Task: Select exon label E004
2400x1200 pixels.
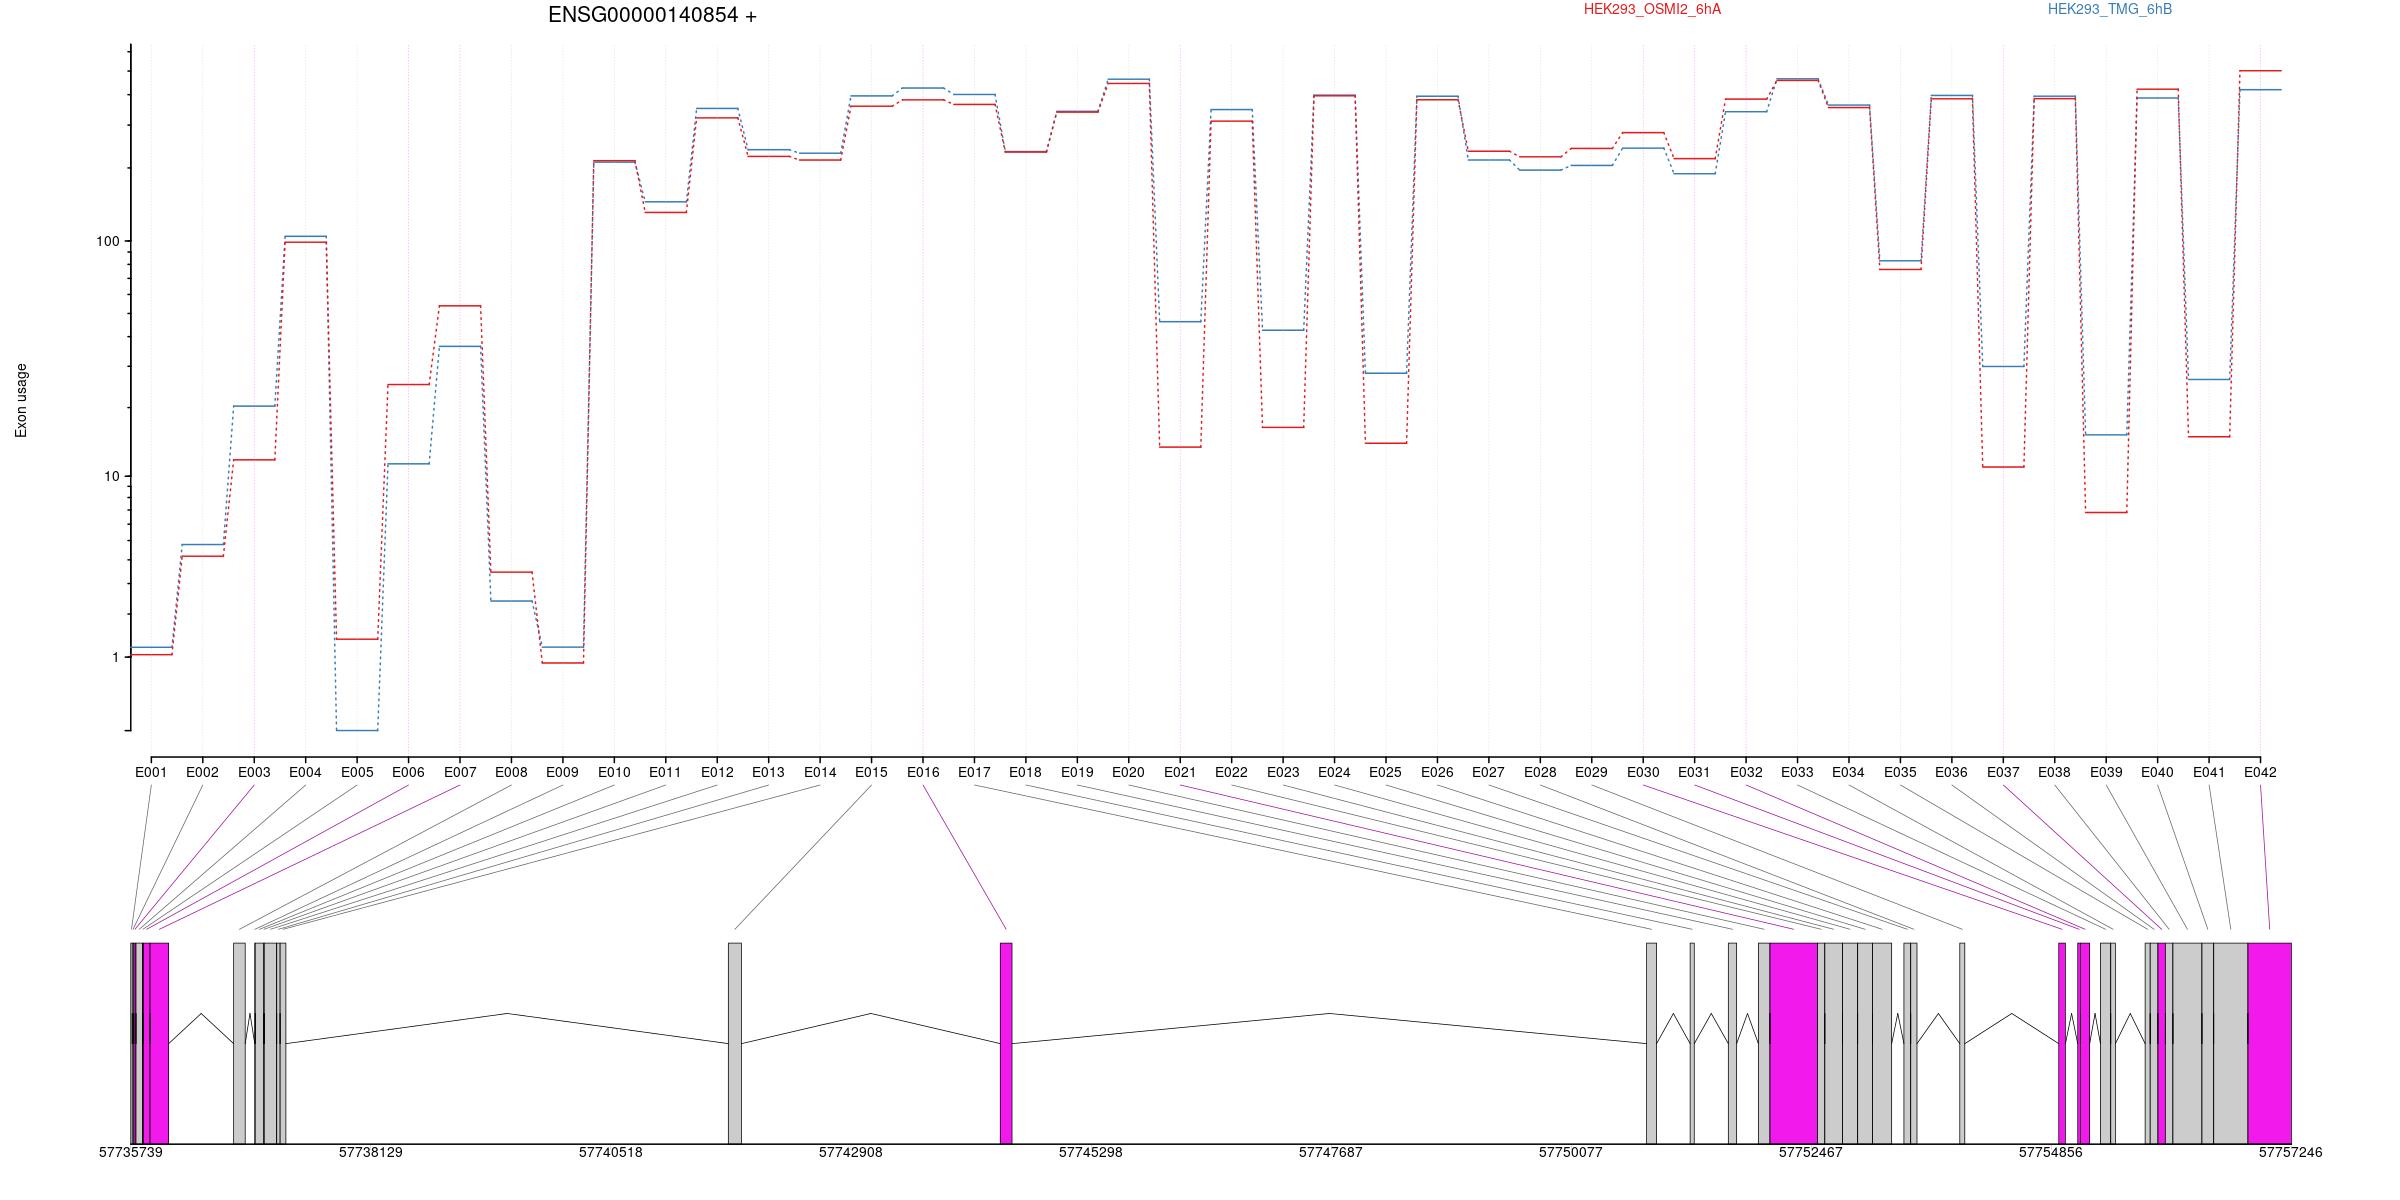Action: [x=305, y=772]
